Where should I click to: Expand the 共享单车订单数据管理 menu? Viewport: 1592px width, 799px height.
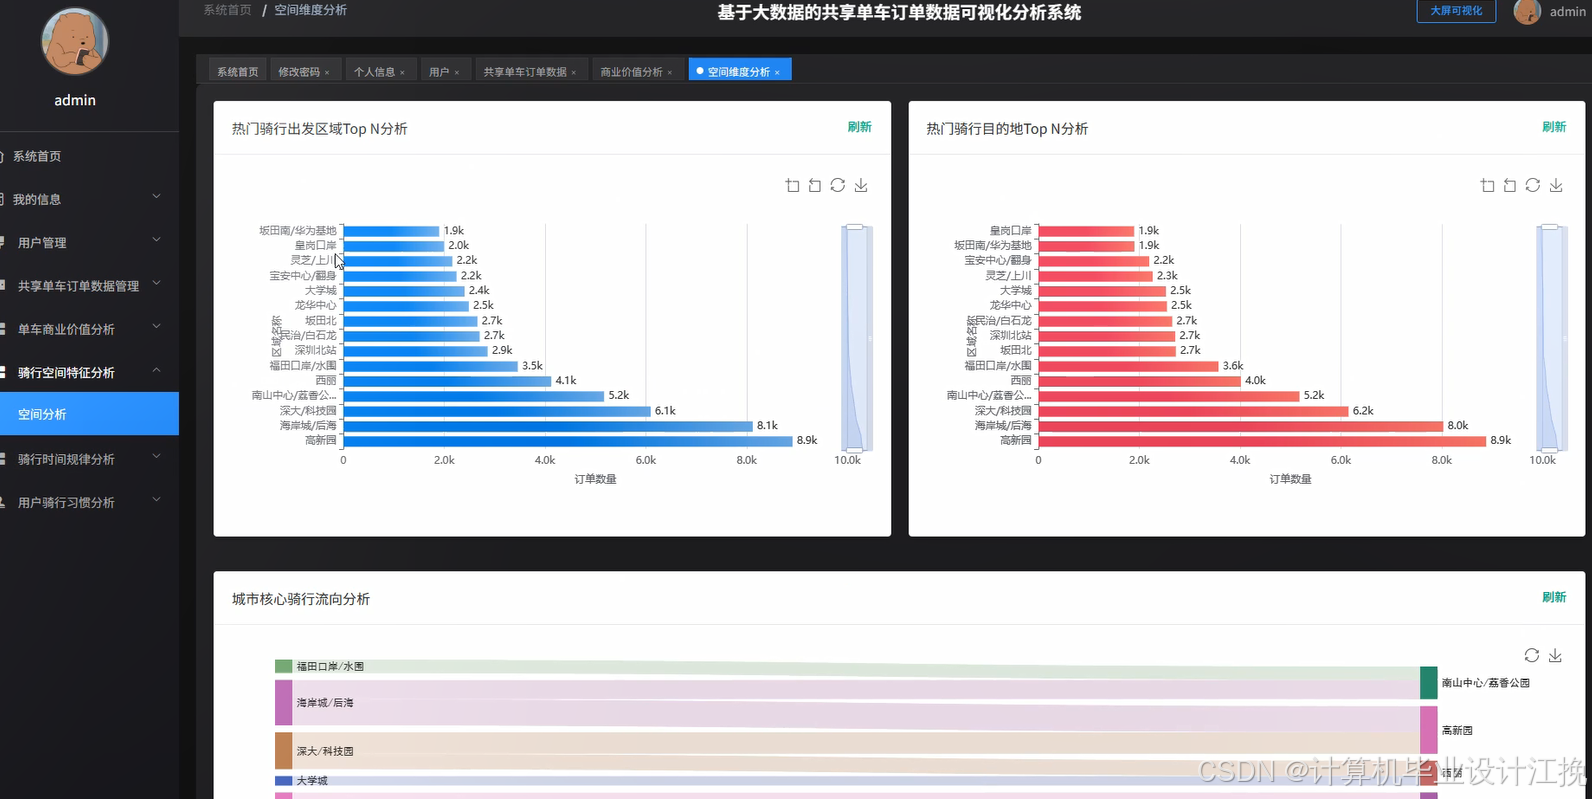89,286
